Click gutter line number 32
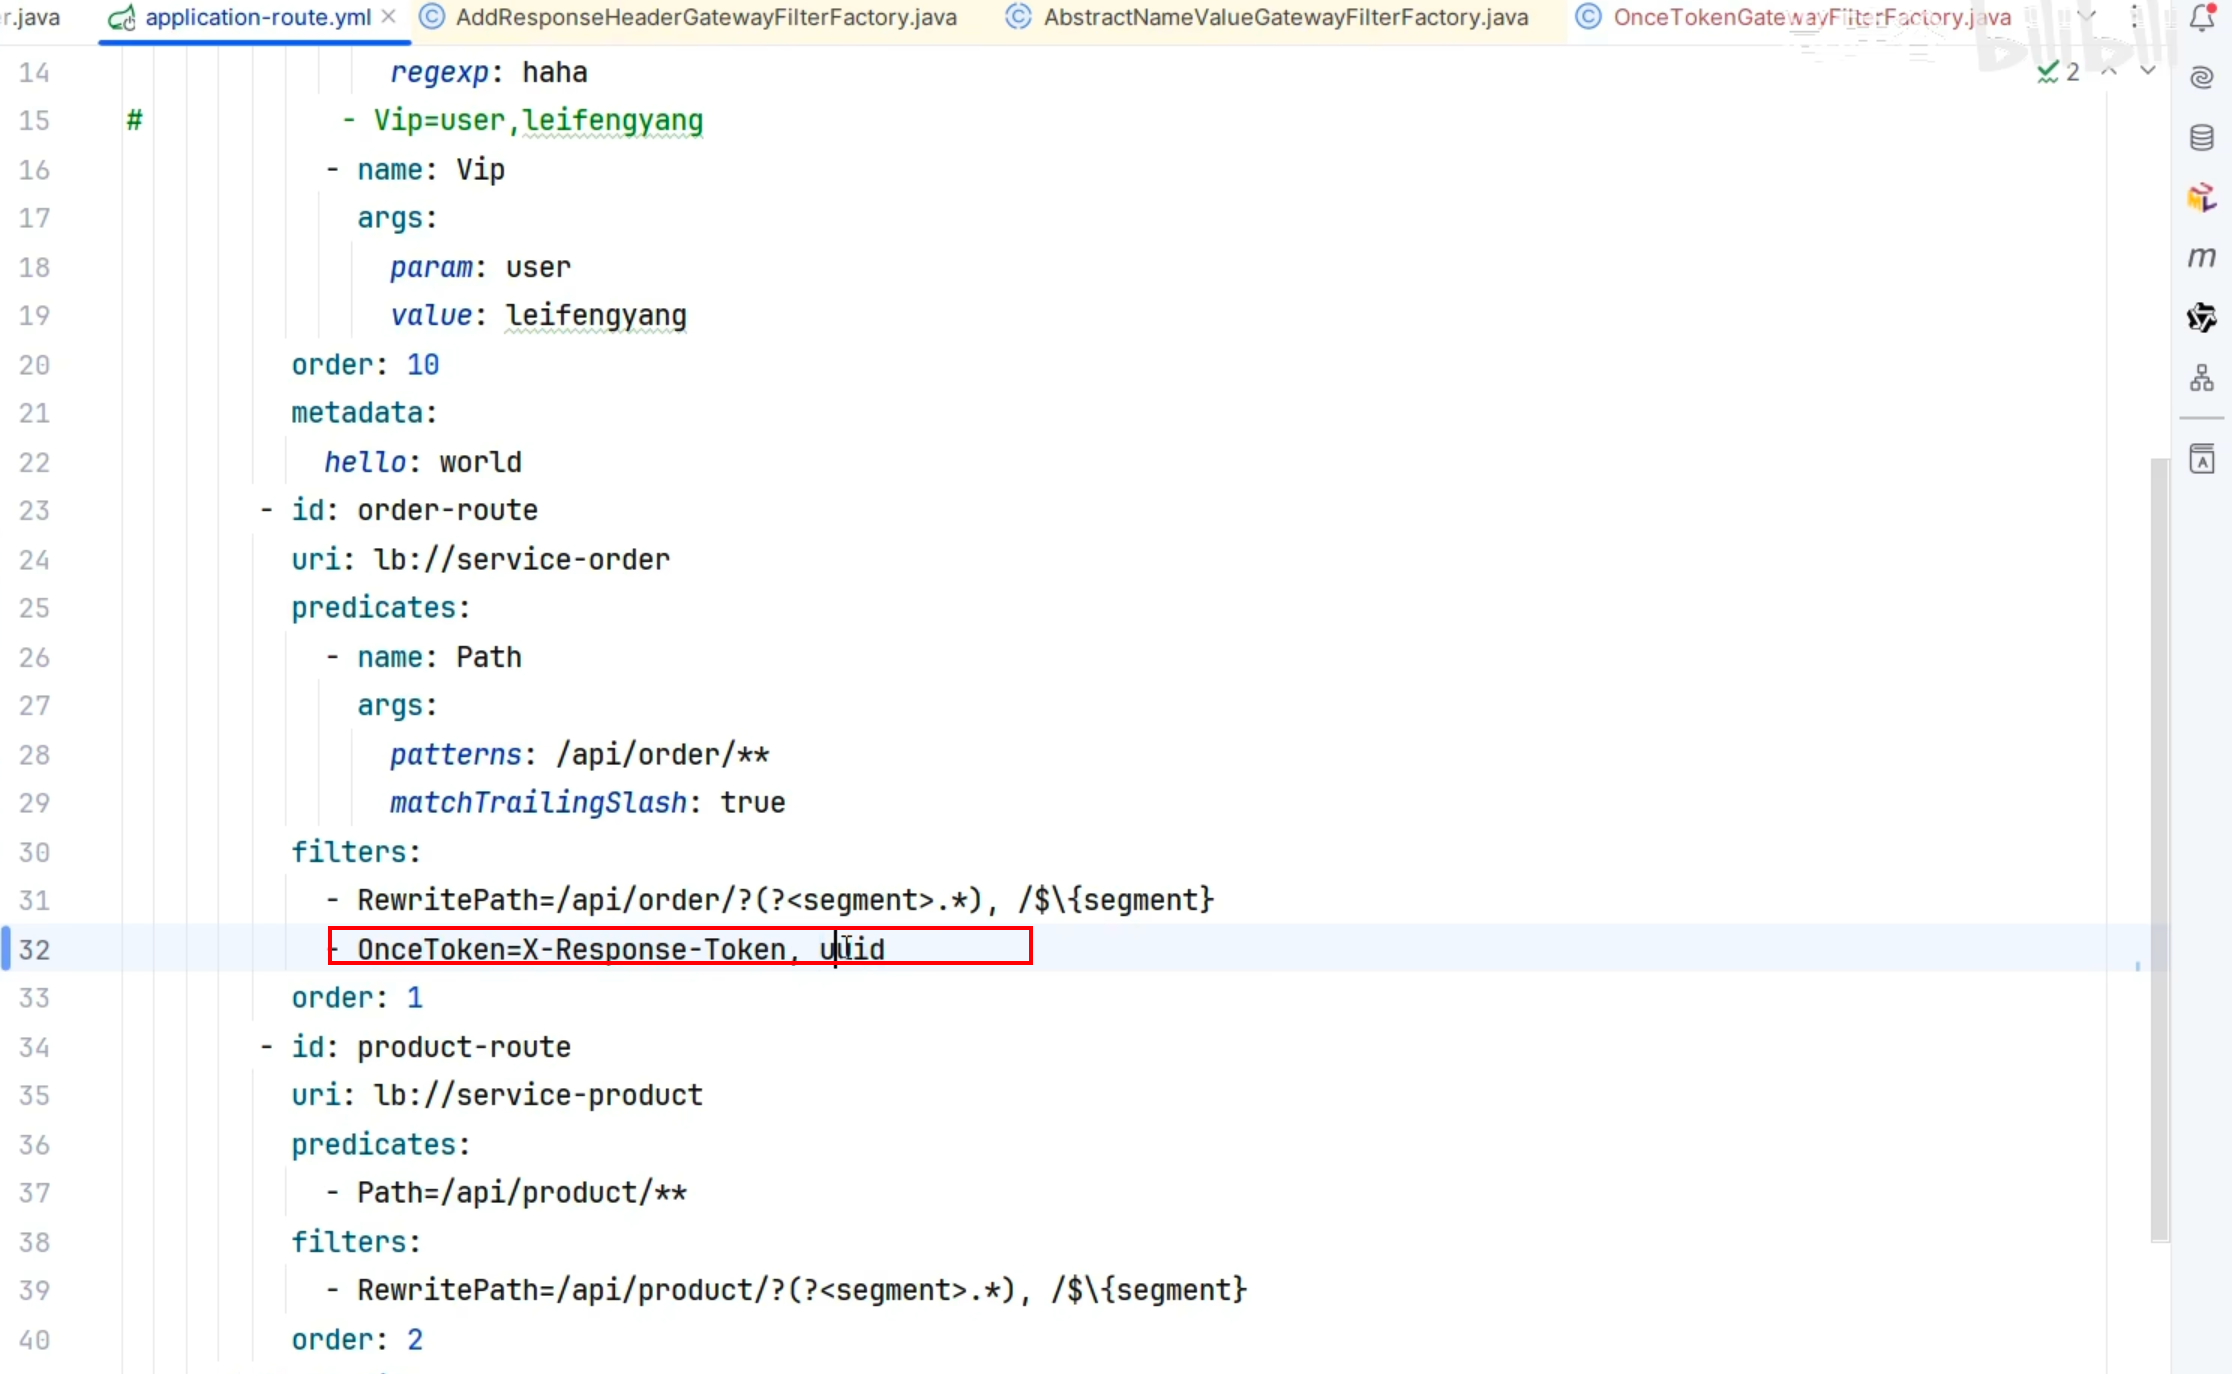The image size is (2232, 1374). (34, 949)
